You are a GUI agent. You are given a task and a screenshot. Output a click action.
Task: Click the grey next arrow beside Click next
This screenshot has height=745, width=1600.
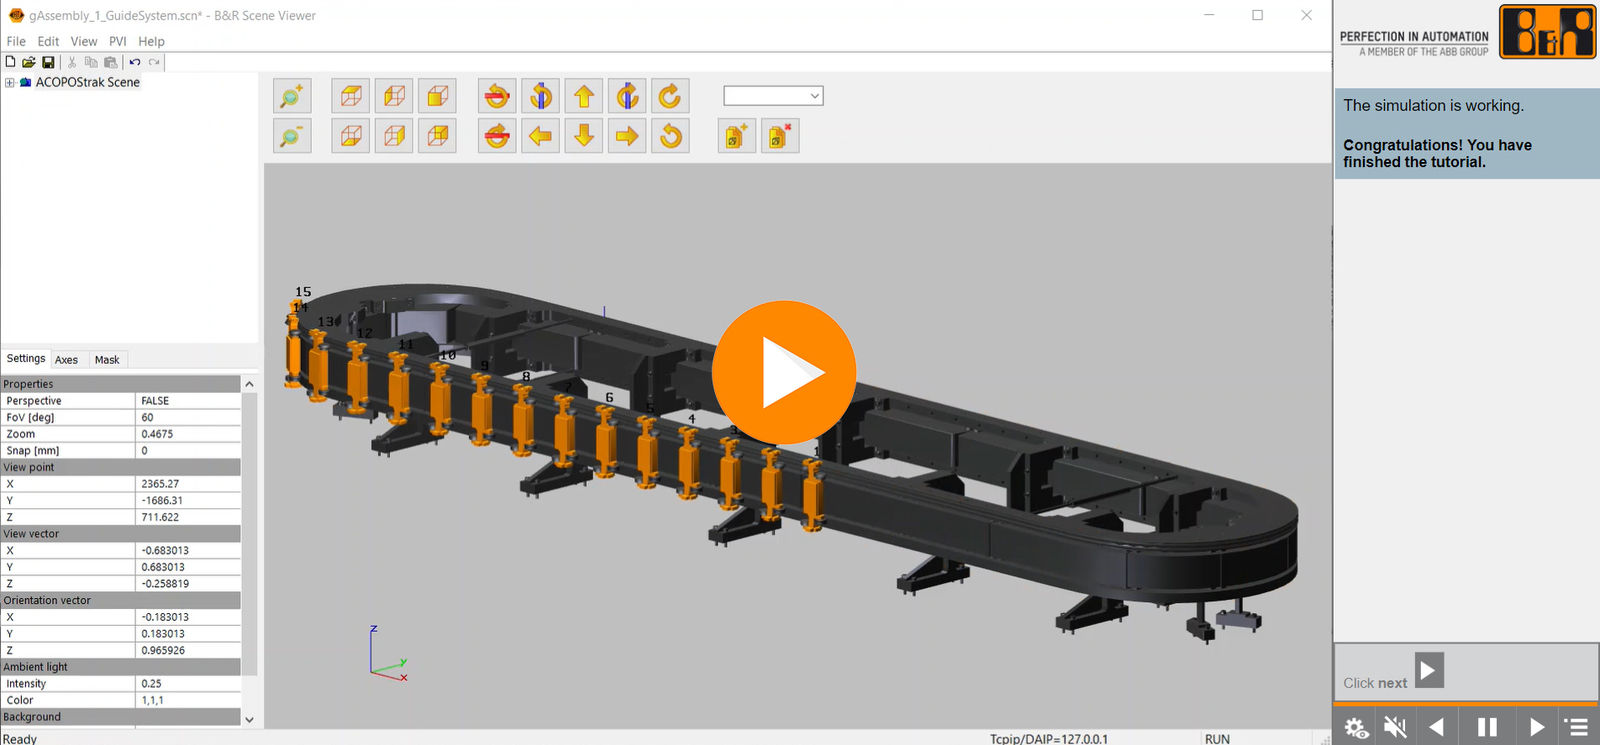pos(1429,670)
